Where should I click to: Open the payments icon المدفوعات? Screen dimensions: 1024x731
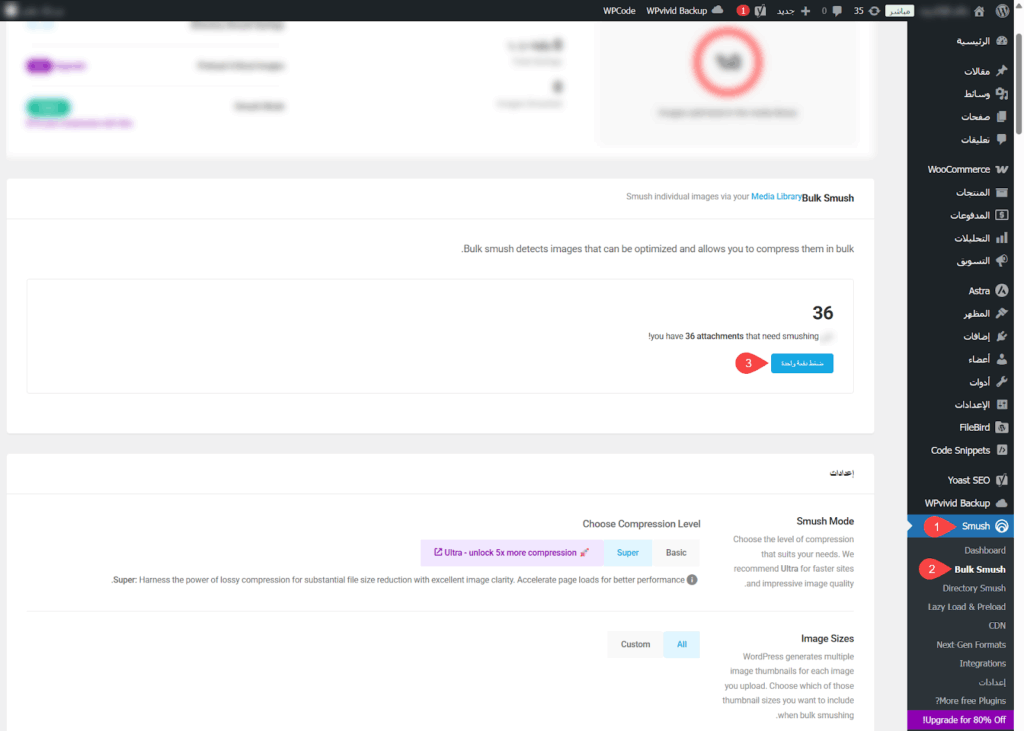(1002, 215)
